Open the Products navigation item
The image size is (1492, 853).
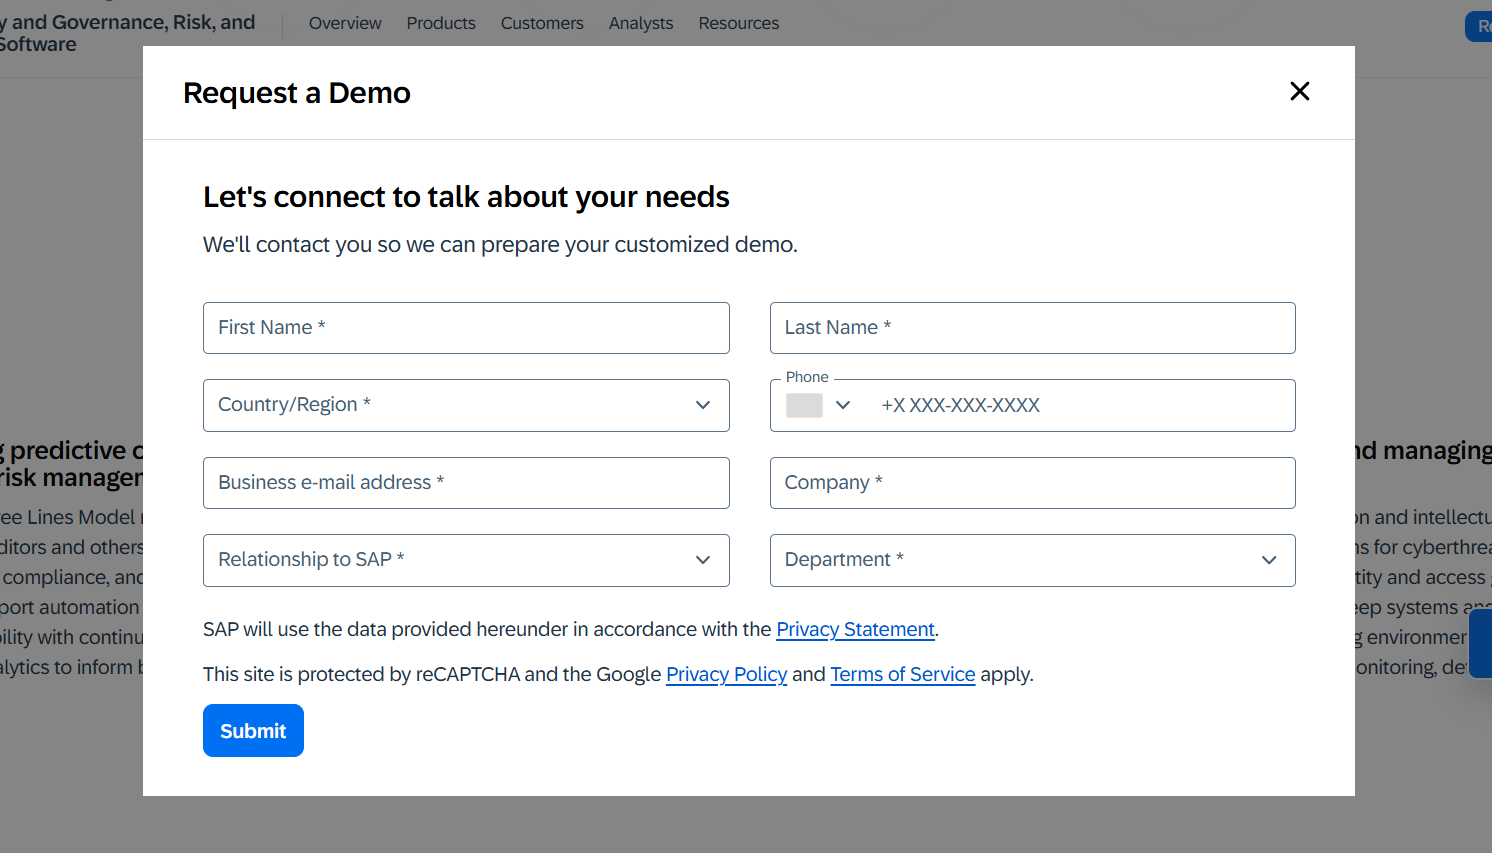[x=441, y=23]
